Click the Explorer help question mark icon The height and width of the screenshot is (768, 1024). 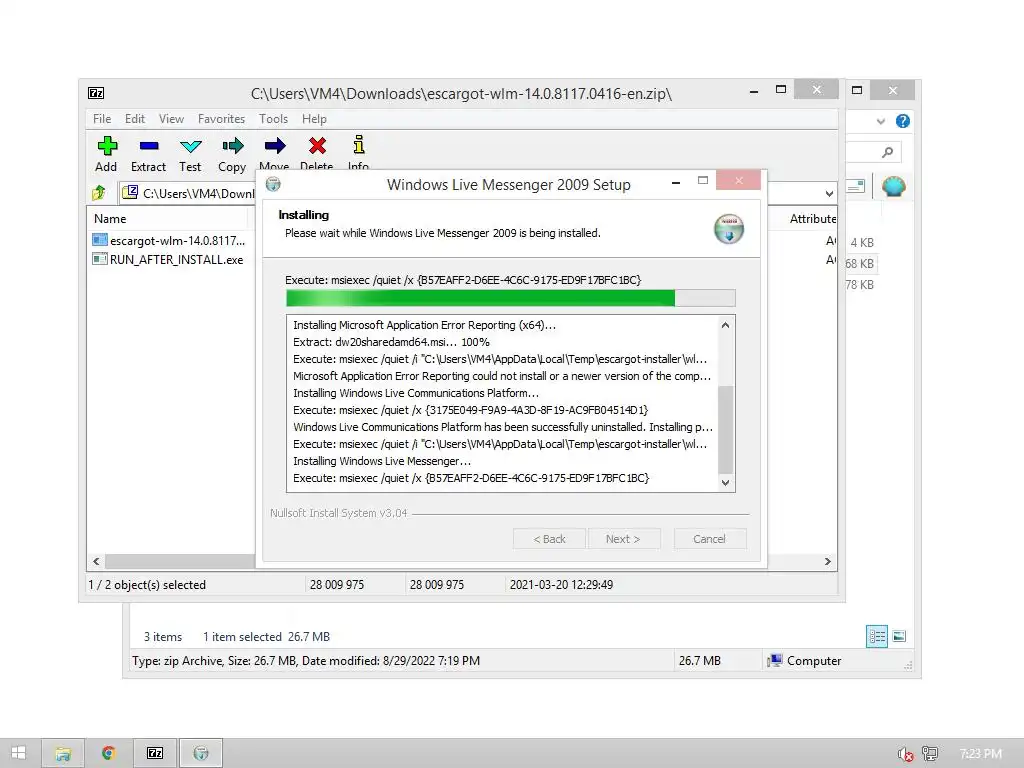903,121
